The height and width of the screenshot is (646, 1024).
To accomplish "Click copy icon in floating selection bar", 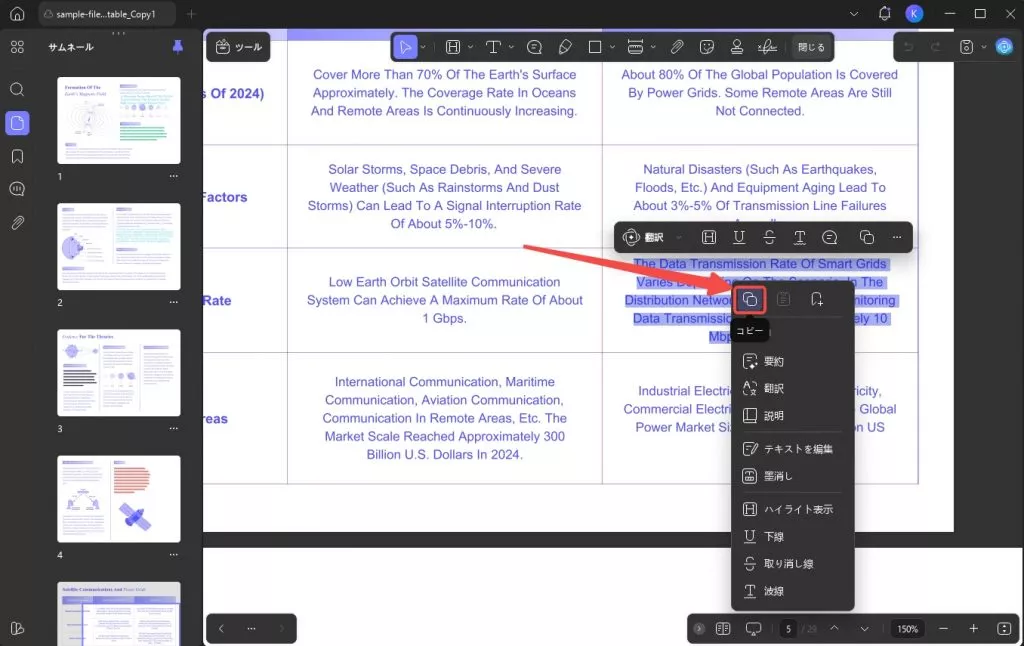I will (867, 238).
